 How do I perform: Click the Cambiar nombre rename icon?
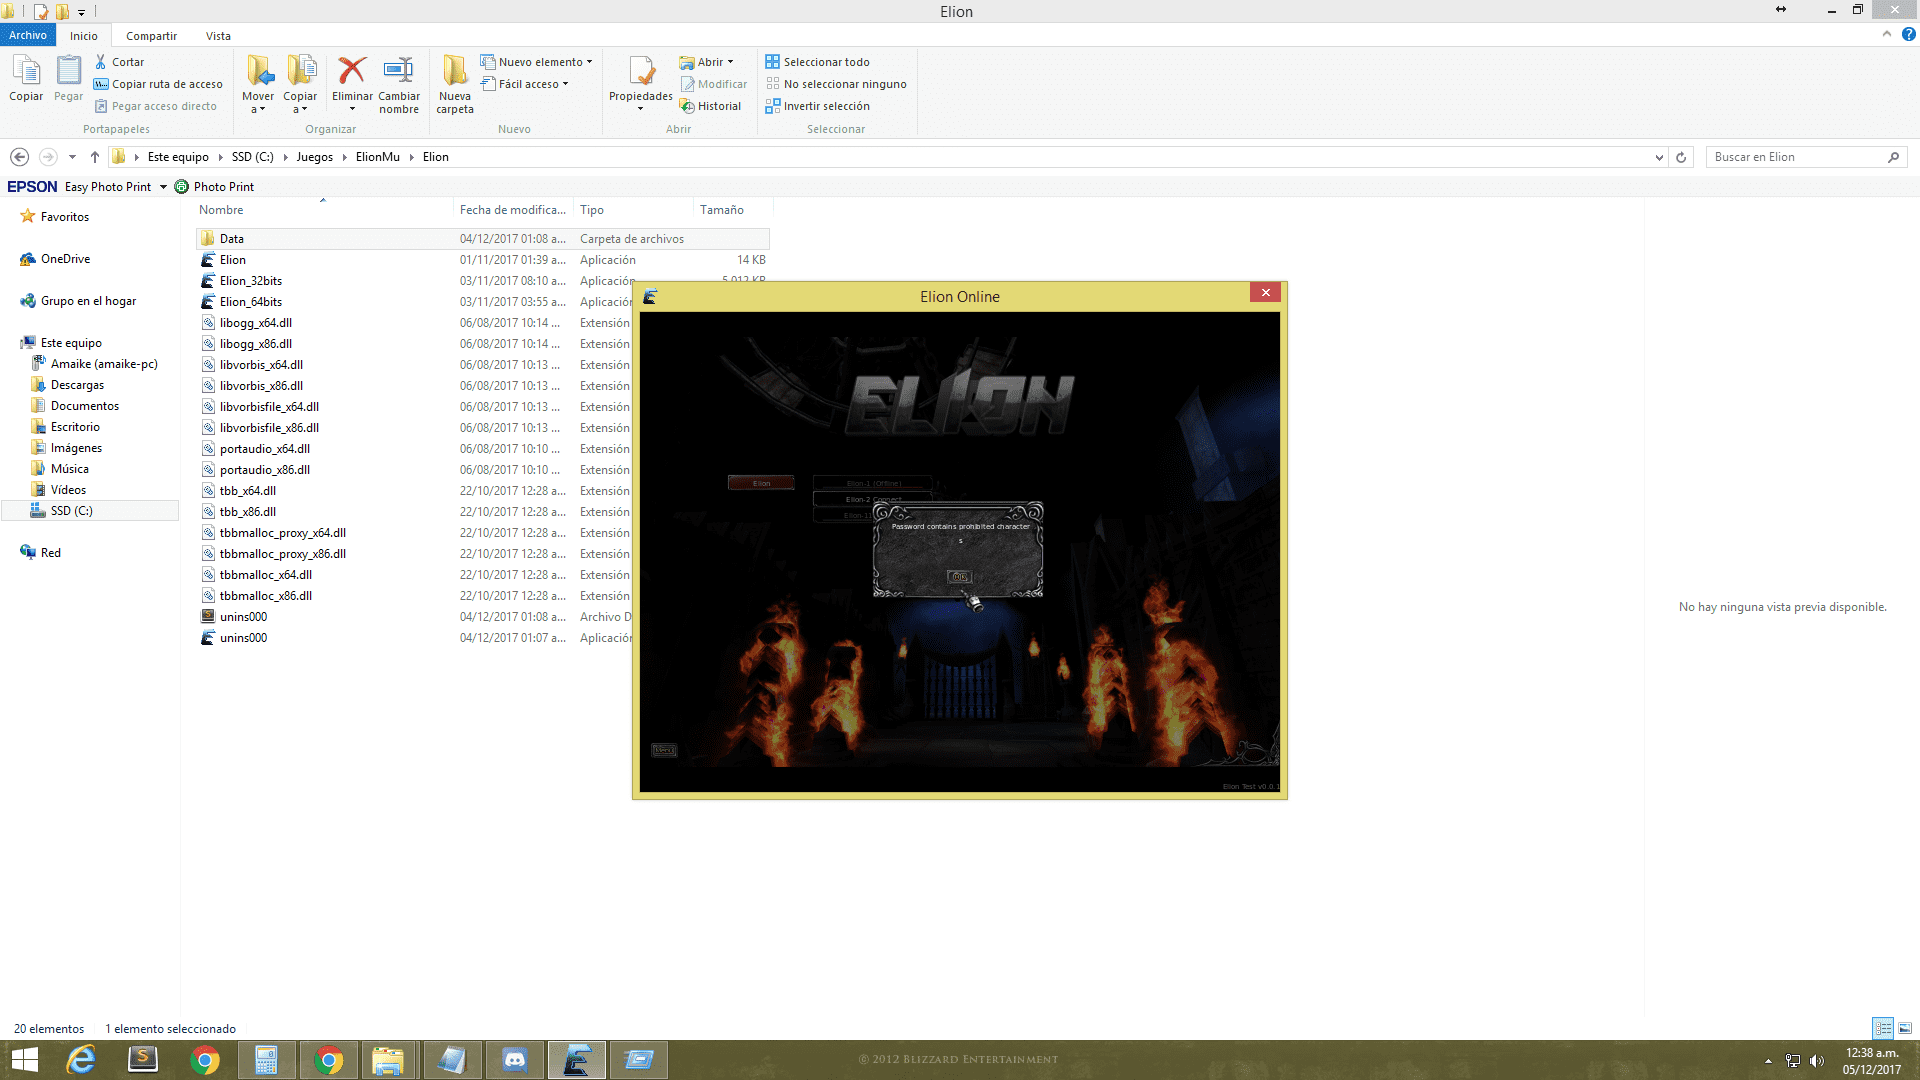399,71
